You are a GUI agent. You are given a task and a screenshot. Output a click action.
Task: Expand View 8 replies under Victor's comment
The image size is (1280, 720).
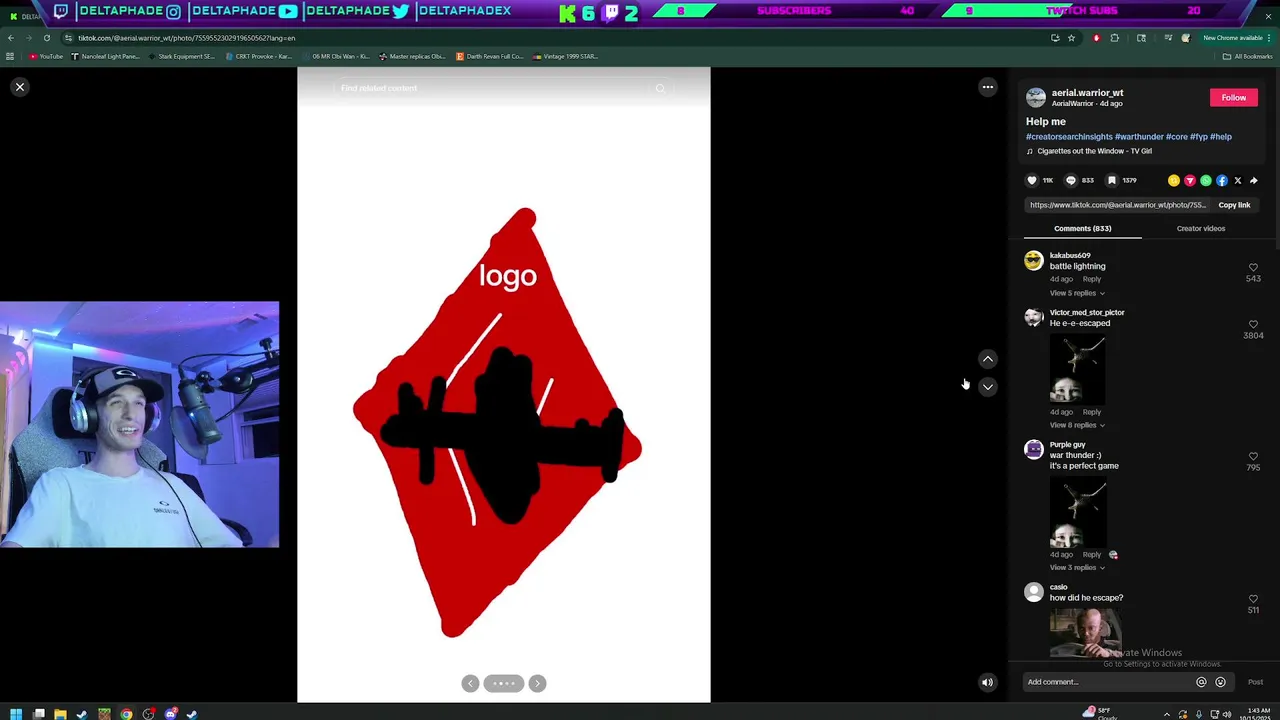tap(1077, 425)
